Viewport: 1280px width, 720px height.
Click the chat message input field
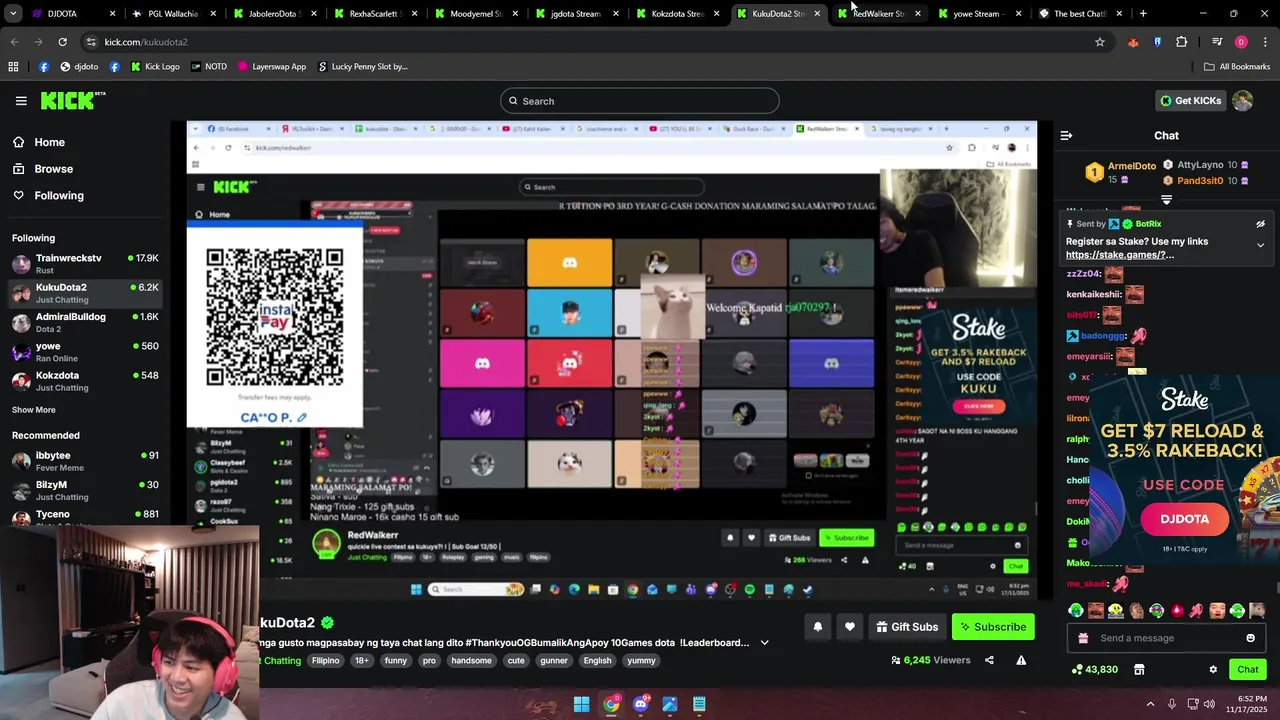coord(1165,638)
